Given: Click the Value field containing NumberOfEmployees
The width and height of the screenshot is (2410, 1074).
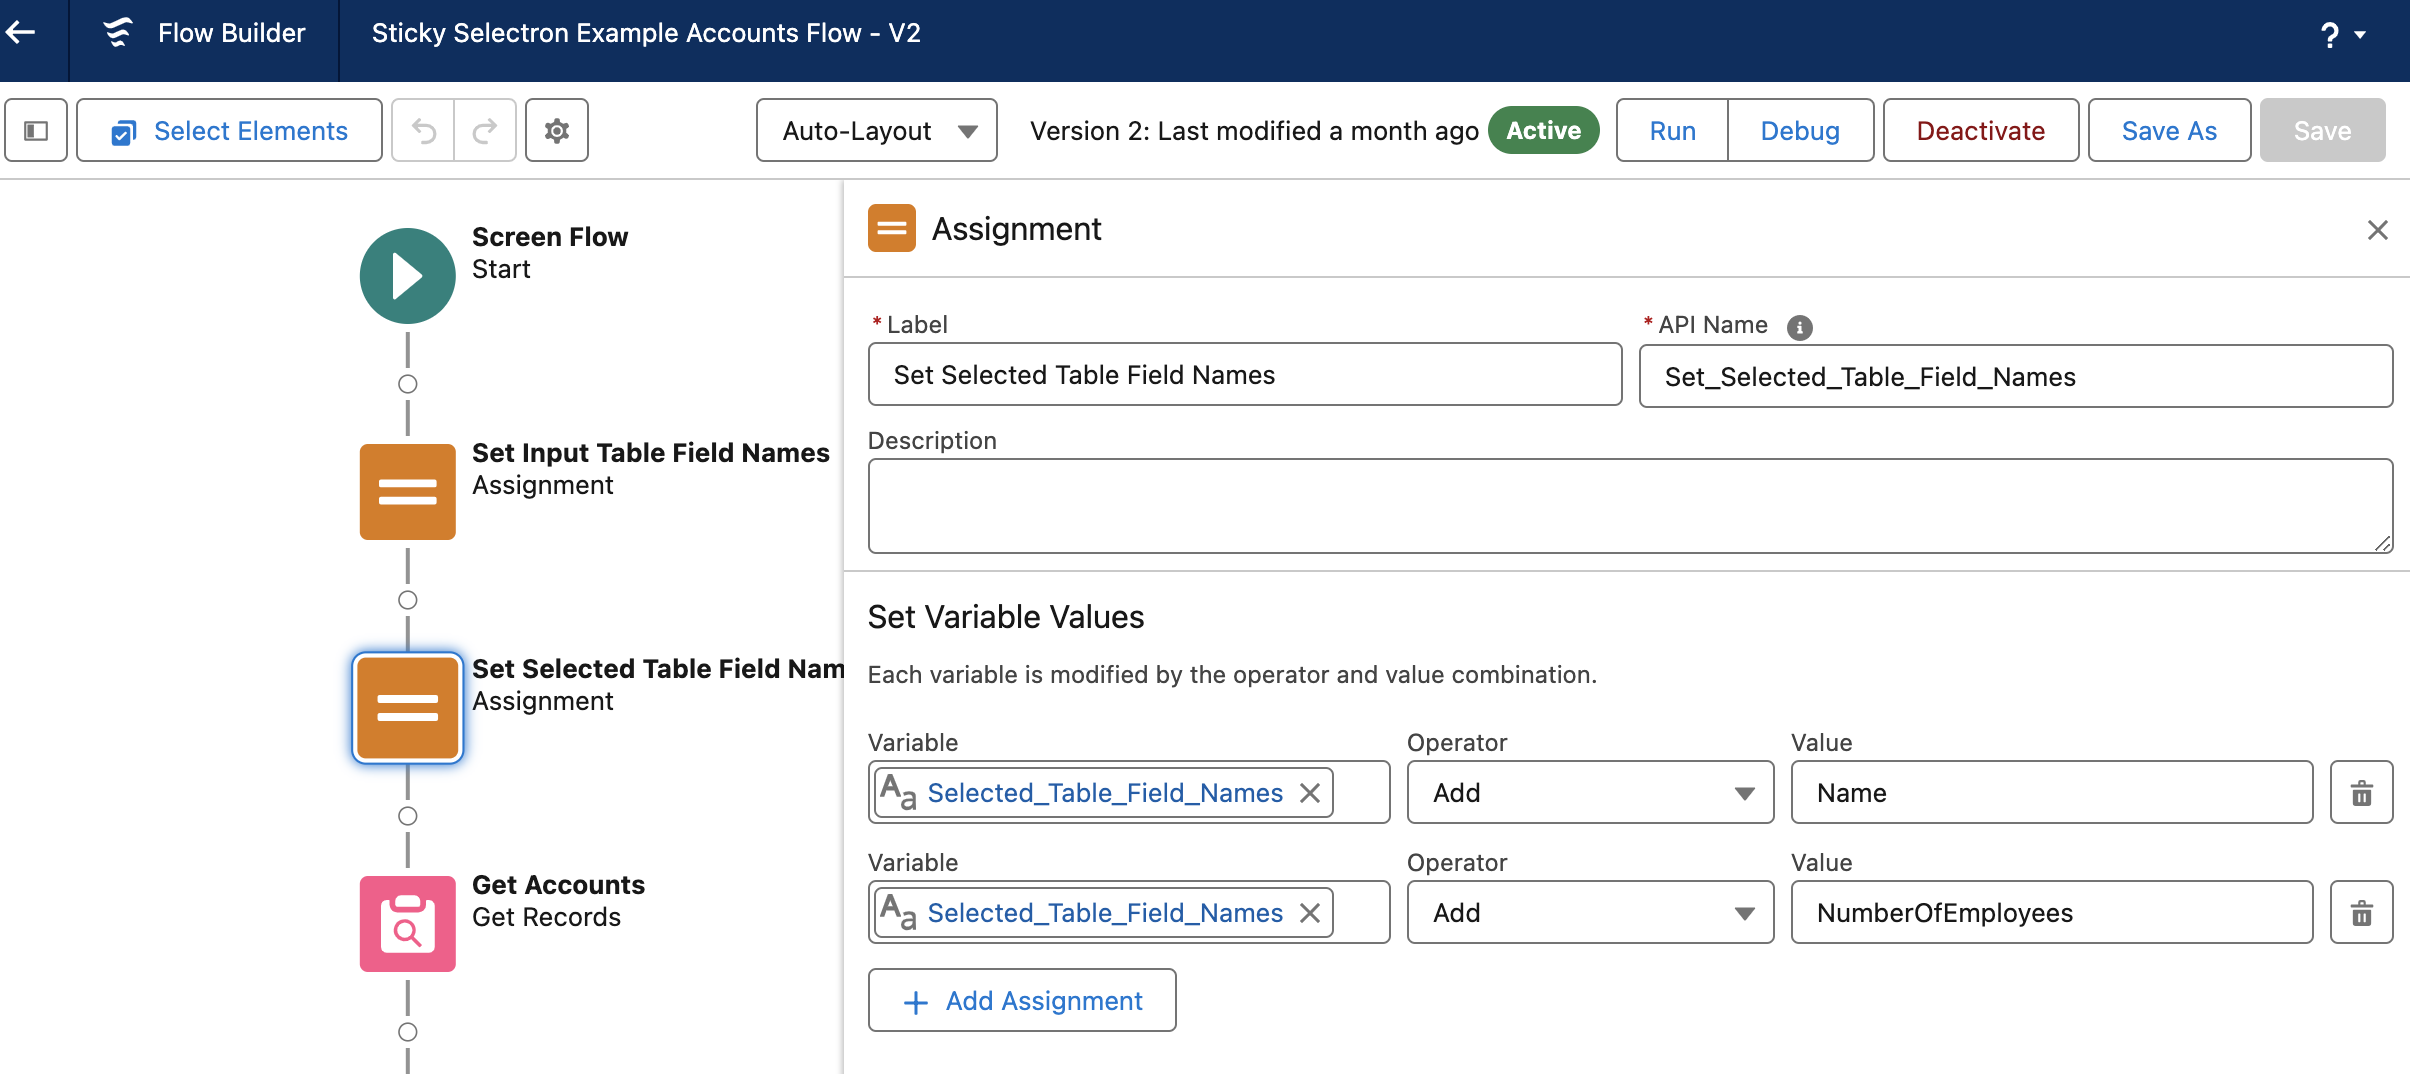Looking at the screenshot, I should pos(2052,913).
